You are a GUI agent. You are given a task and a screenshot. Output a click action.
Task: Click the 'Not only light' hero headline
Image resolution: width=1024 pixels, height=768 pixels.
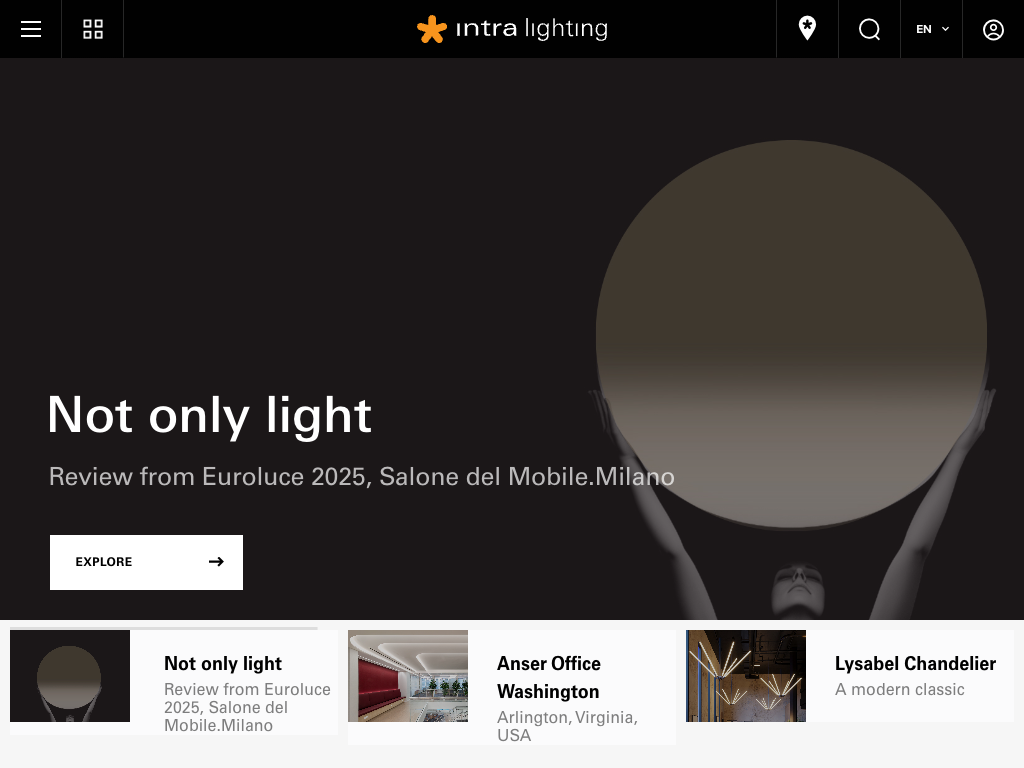(209, 414)
